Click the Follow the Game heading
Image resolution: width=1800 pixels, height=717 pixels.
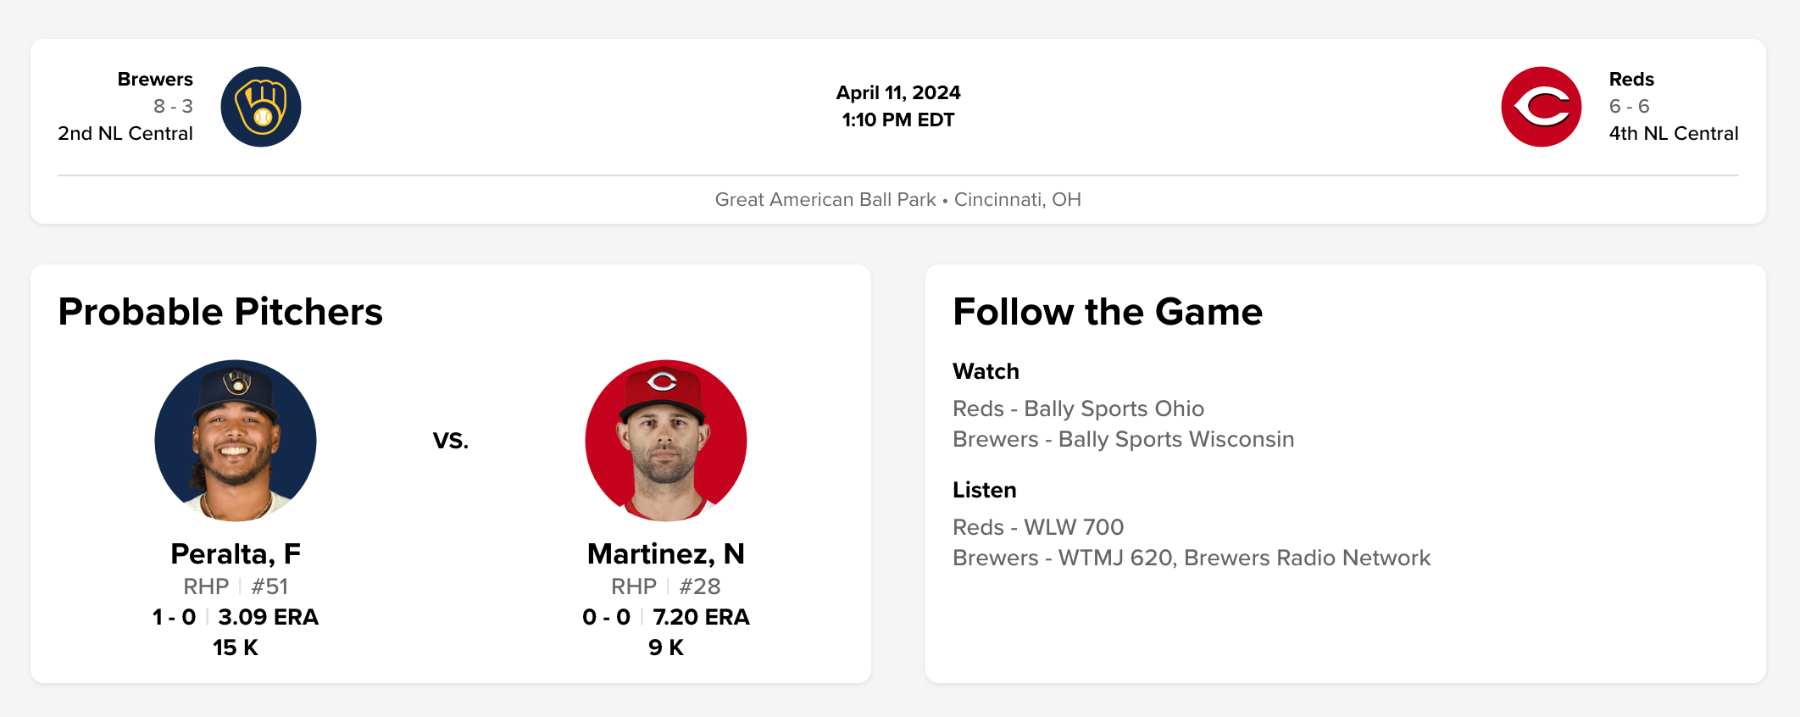click(1107, 312)
